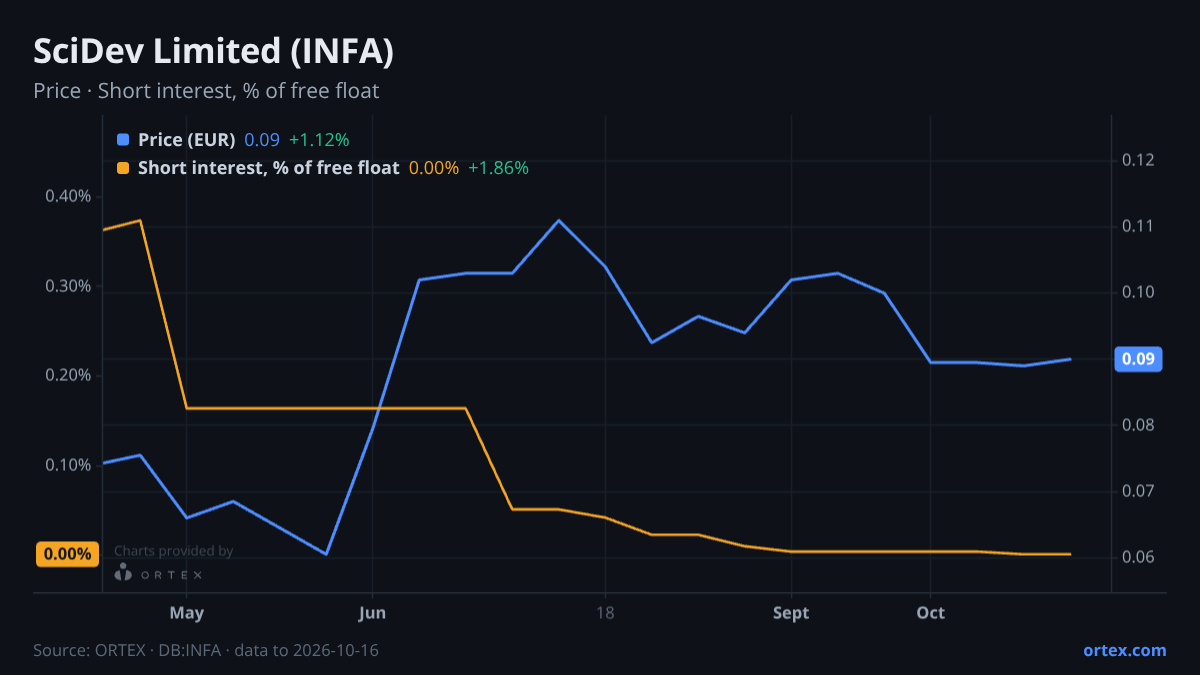Image resolution: width=1200 pixels, height=675 pixels.
Task: Click the ORTEX logo icon
Action: 122,573
